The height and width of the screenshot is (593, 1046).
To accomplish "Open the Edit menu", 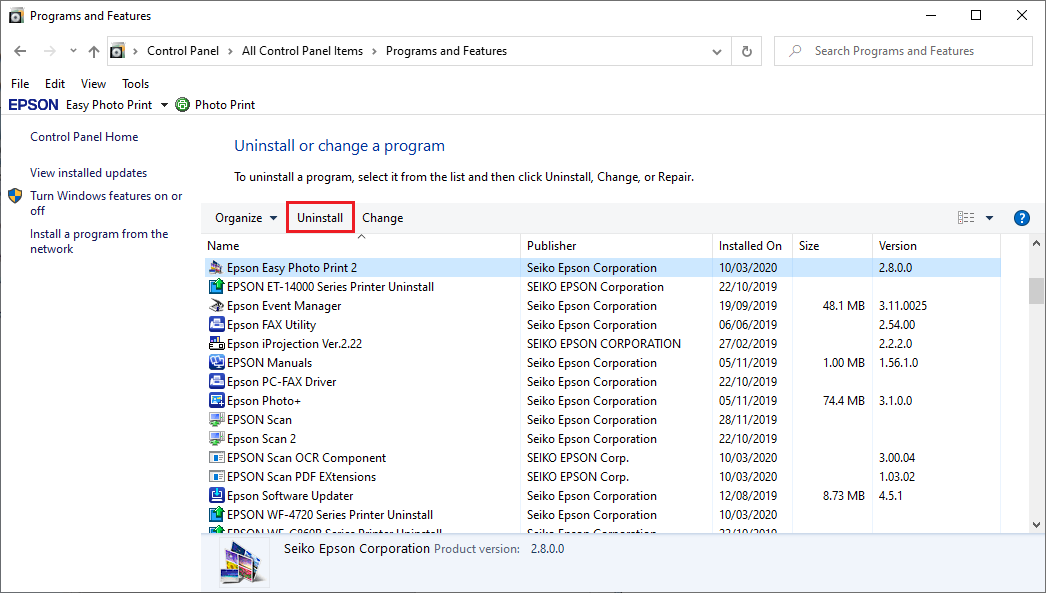I will pyautogui.click(x=55, y=83).
